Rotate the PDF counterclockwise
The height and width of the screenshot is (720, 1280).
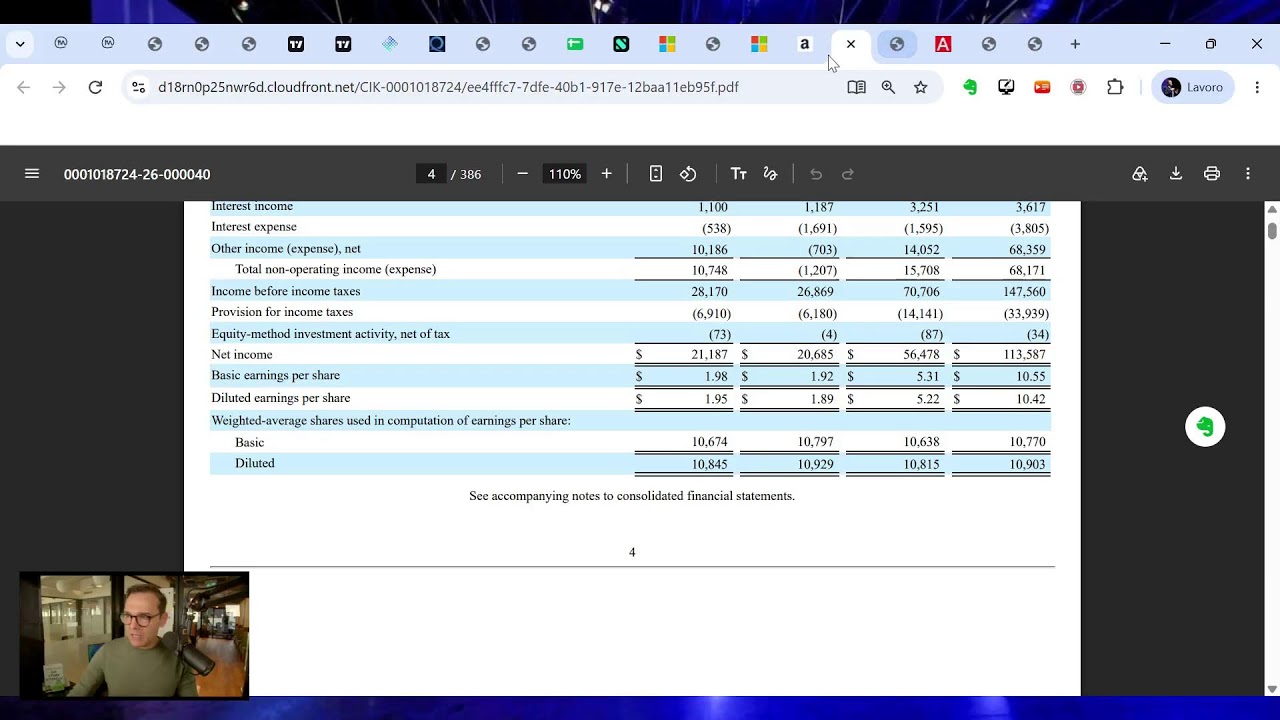[688, 174]
